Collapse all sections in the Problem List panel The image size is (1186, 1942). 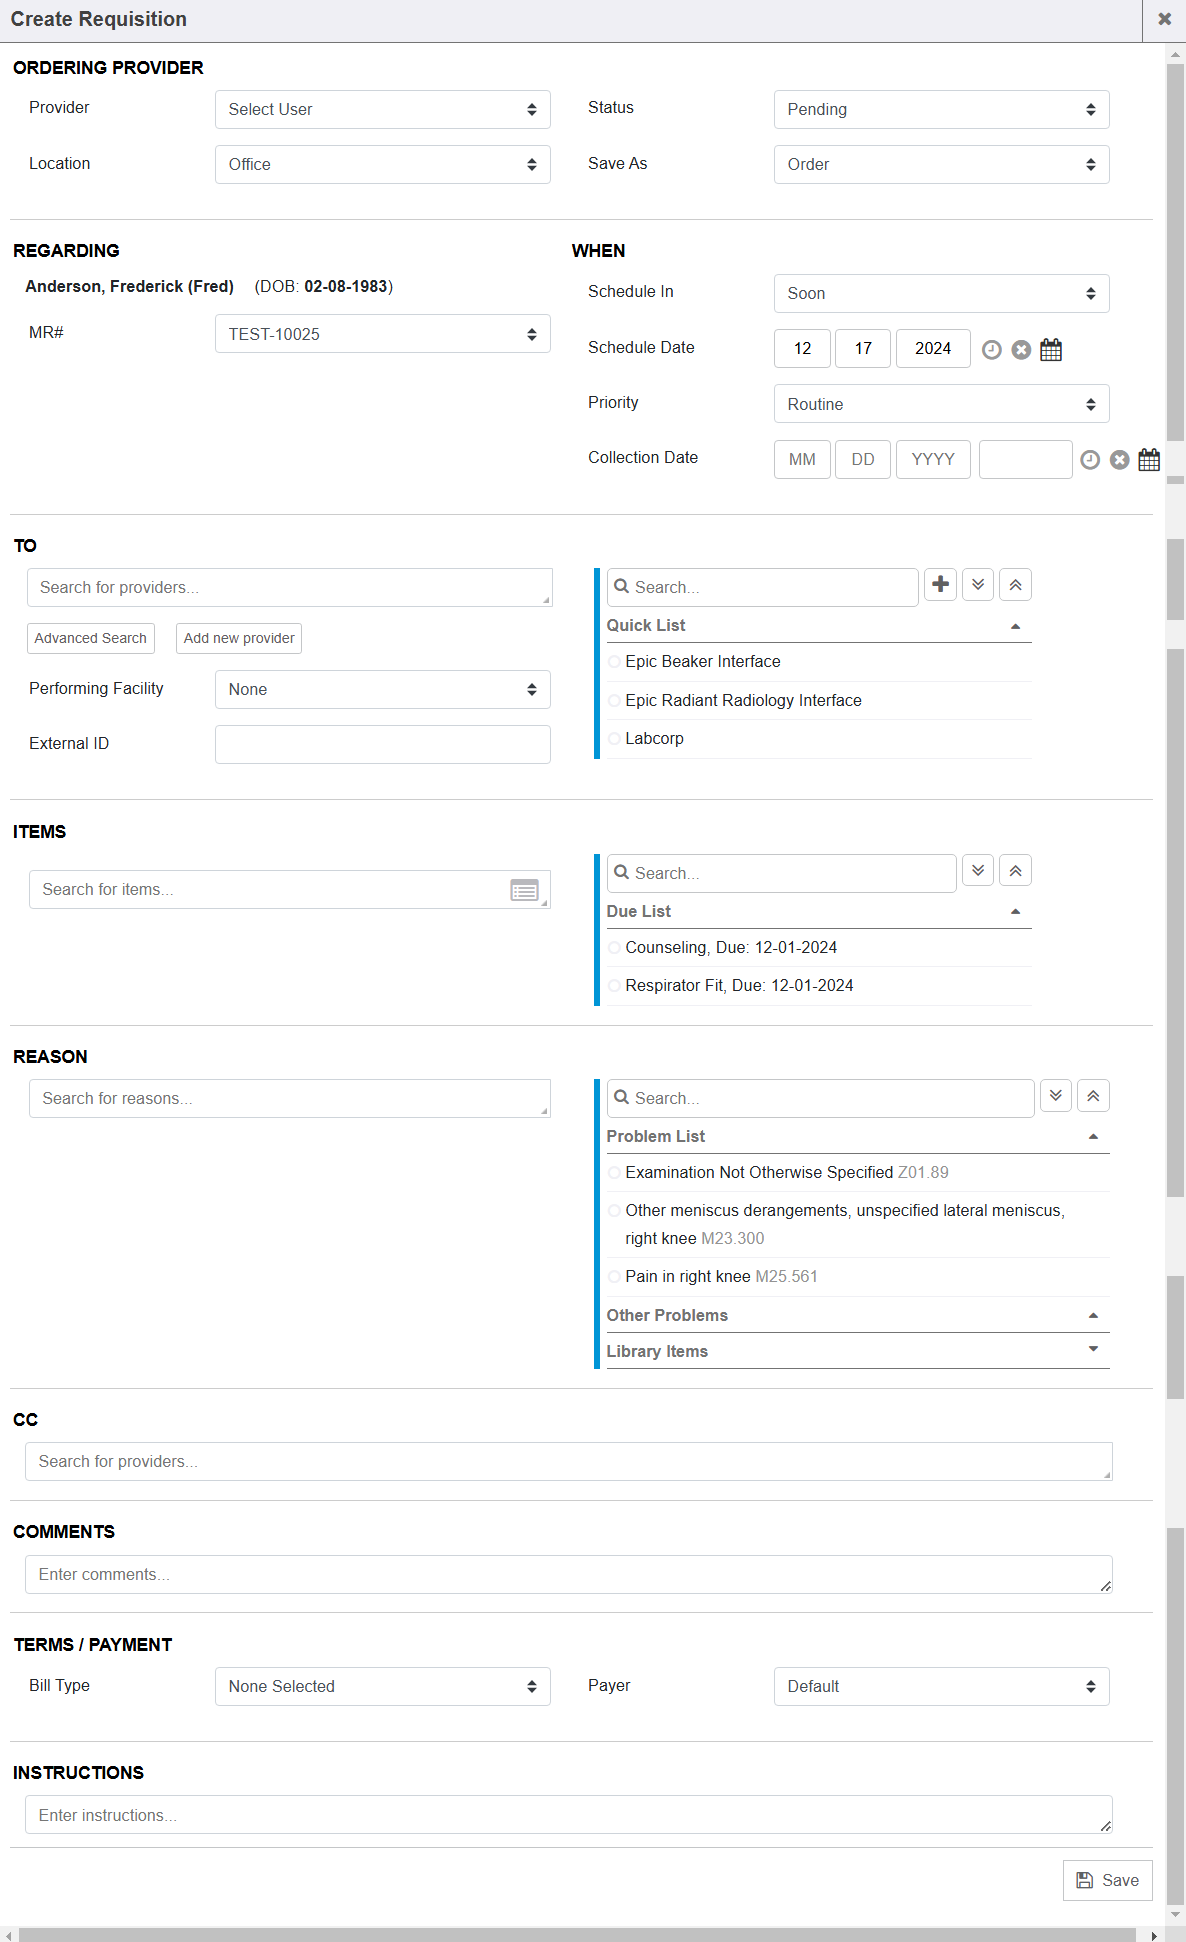(1093, 1096)
